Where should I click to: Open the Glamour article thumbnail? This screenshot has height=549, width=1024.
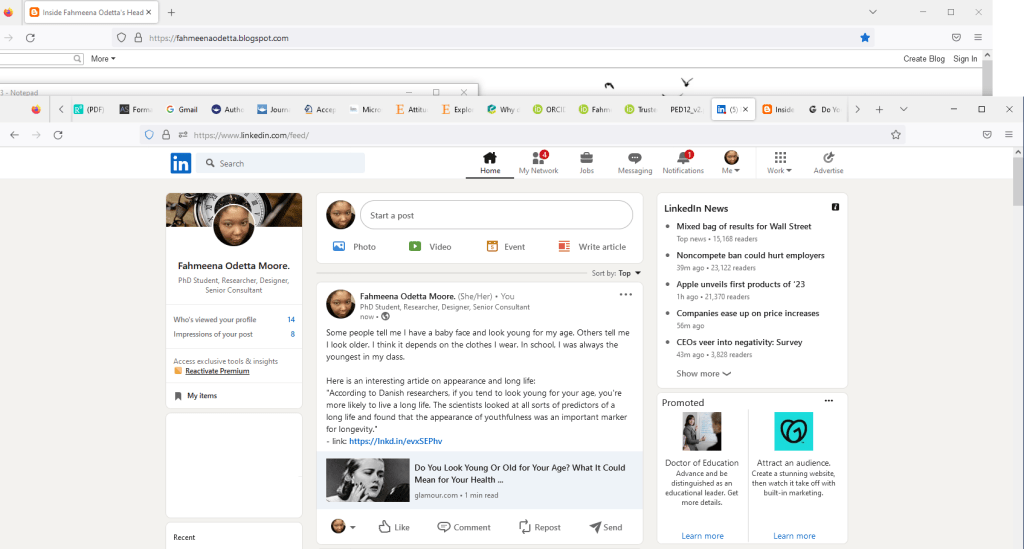tap(367, 479)
